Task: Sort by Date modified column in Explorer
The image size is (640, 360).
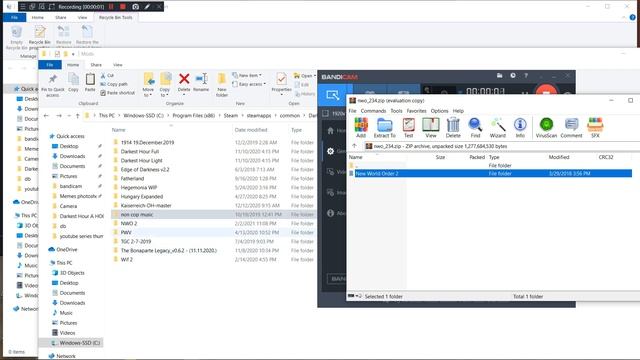Action: [251, 130]
